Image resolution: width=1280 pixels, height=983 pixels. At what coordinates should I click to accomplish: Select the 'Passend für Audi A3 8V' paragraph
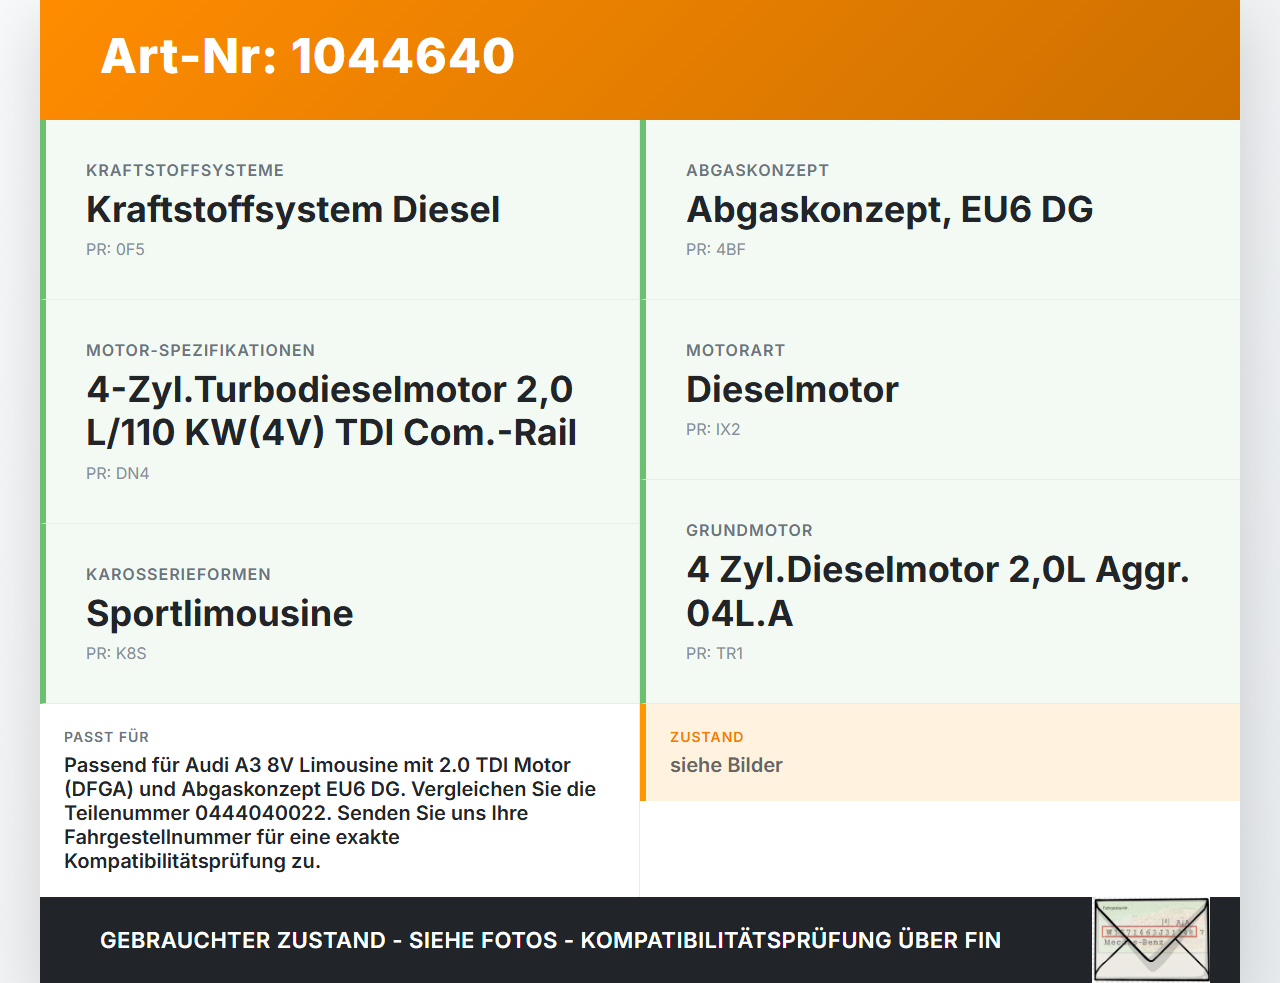[x=330, y=813]
